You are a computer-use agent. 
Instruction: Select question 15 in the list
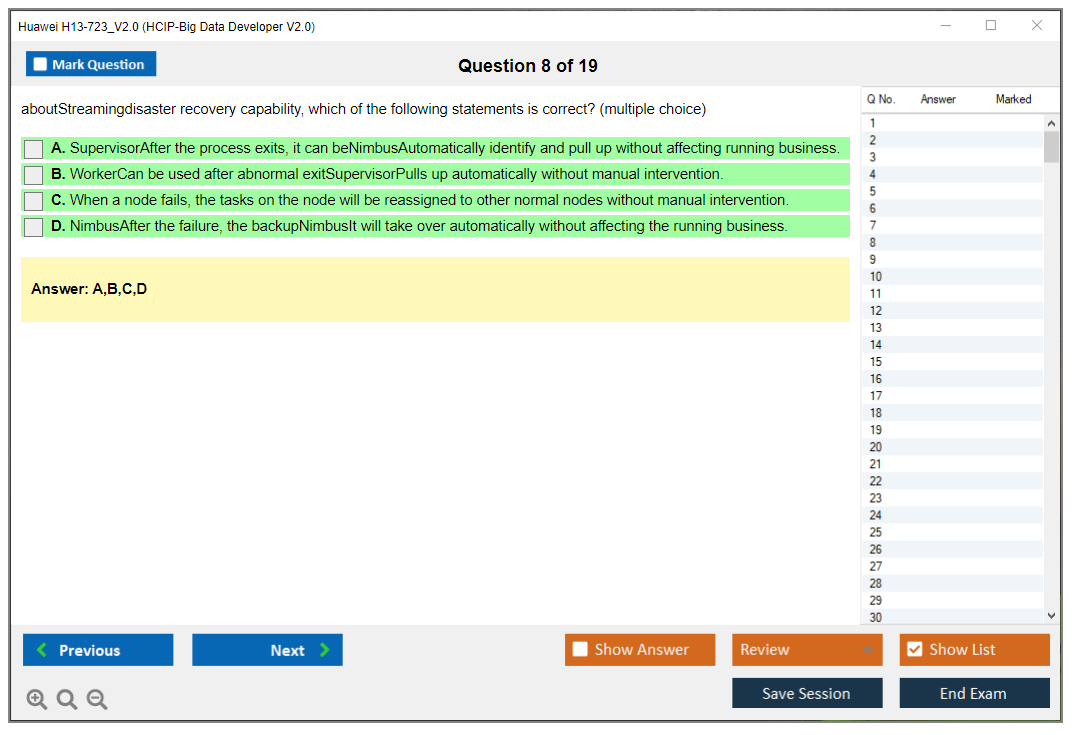pyautogui.click(x=876, y=362)
